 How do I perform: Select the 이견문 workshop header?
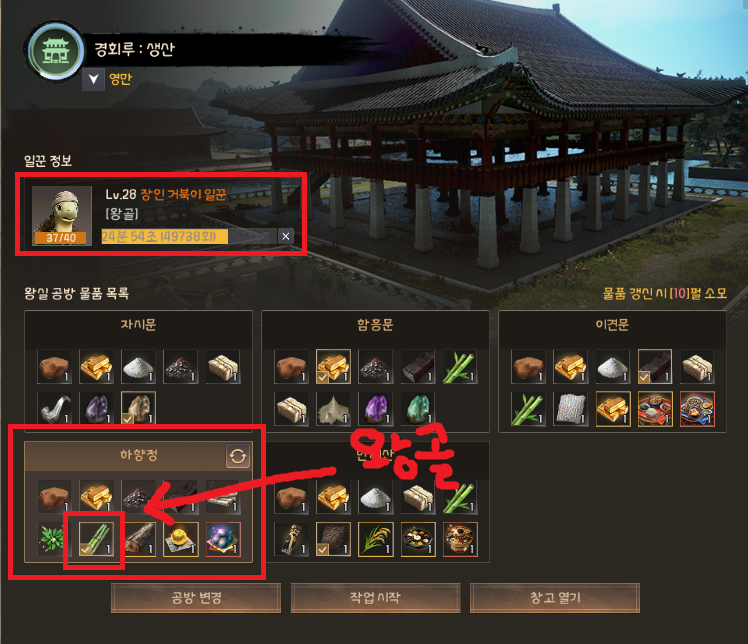click(613, 325)
